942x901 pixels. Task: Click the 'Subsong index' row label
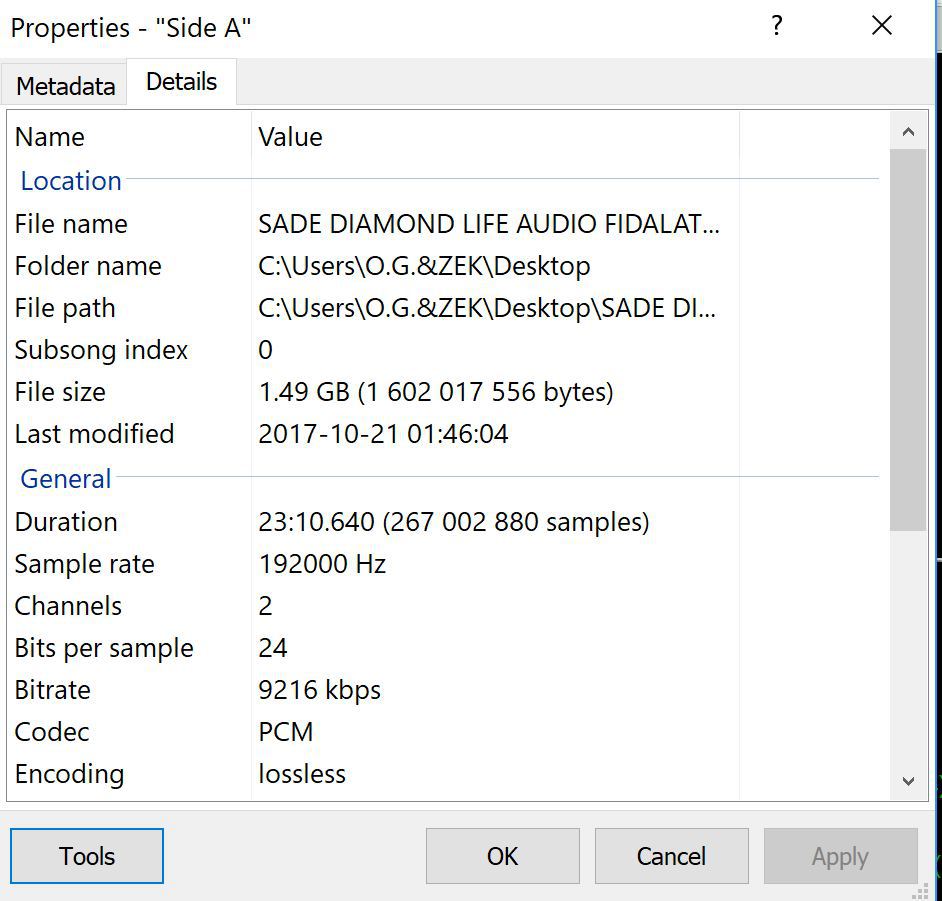101,350
